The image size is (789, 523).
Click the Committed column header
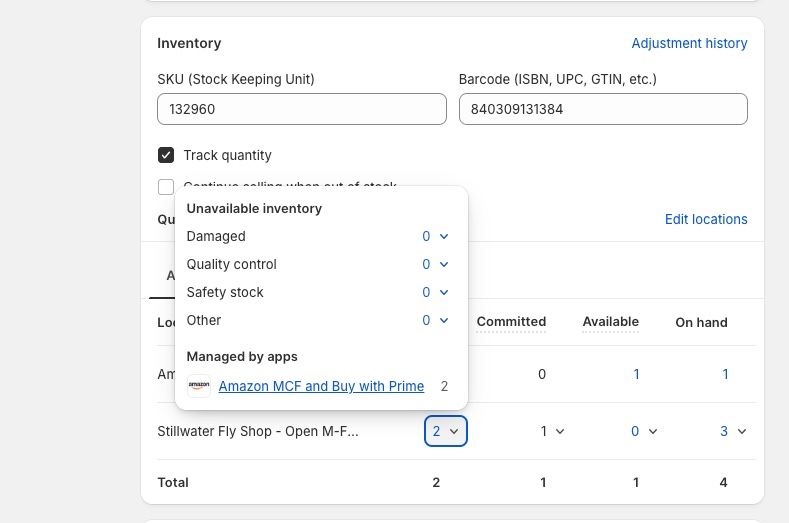[x=511, y=322]
